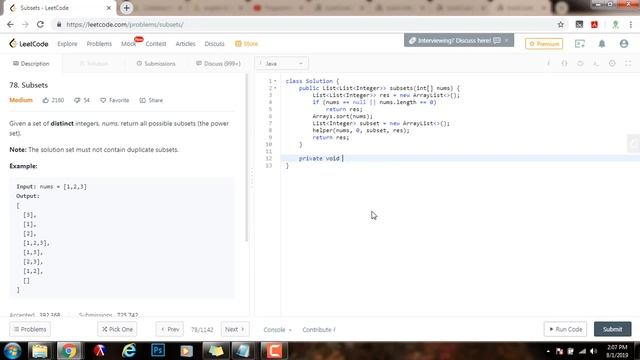Go to Next problem
The height and width of the screenshot is (360, 640).
[235, 329]
